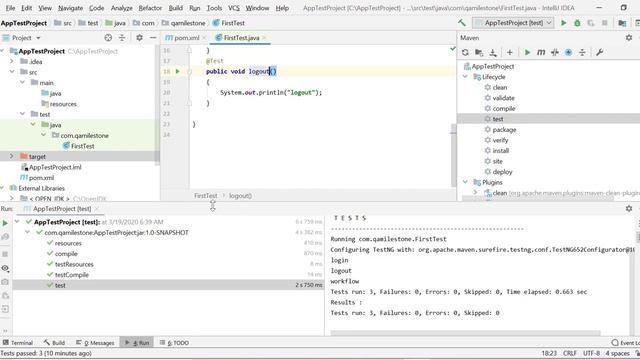Screen dimensions: 640x360
Task: Open Maven panel gear options
Action: (x=629, y=38)
